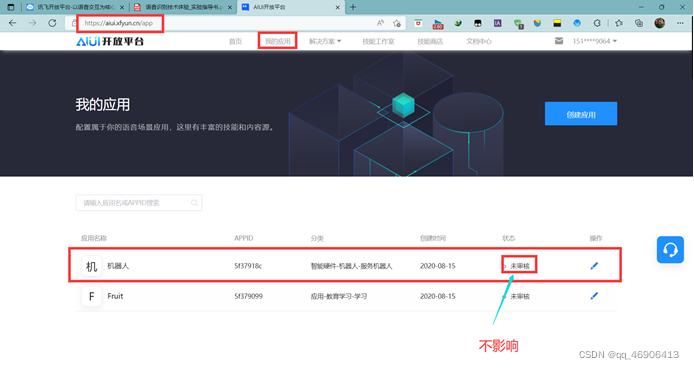Open 文档中心 navigation item
Viewport: 694px width, 369px height.
(478, 41)
